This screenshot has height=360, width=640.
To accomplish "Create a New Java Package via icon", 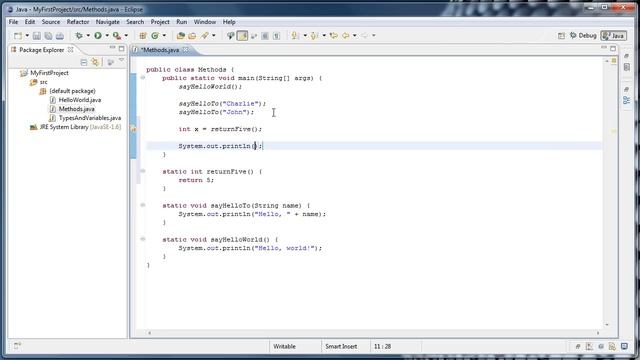I will point(143,36).
